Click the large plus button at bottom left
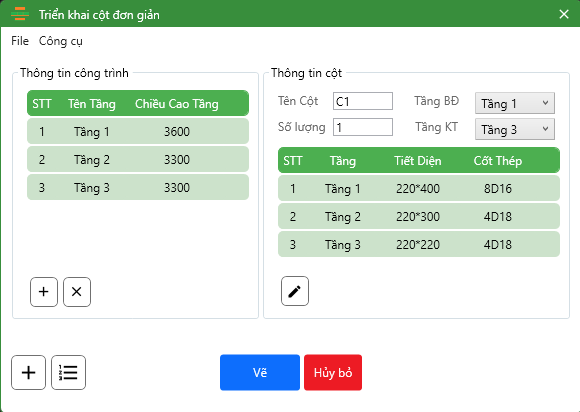Screen dimensions: 580x412 pyautogui.click(x=28, y=372)
